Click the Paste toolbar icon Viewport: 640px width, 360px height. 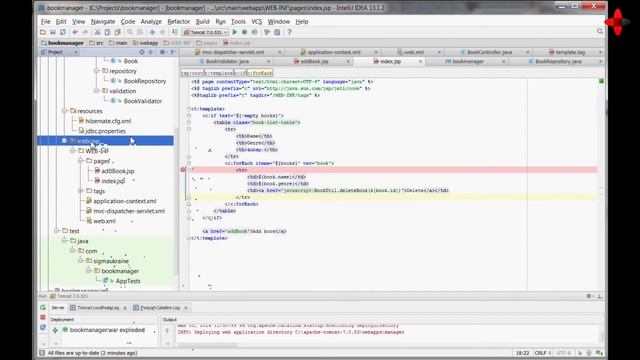click(x=118, y=32)
